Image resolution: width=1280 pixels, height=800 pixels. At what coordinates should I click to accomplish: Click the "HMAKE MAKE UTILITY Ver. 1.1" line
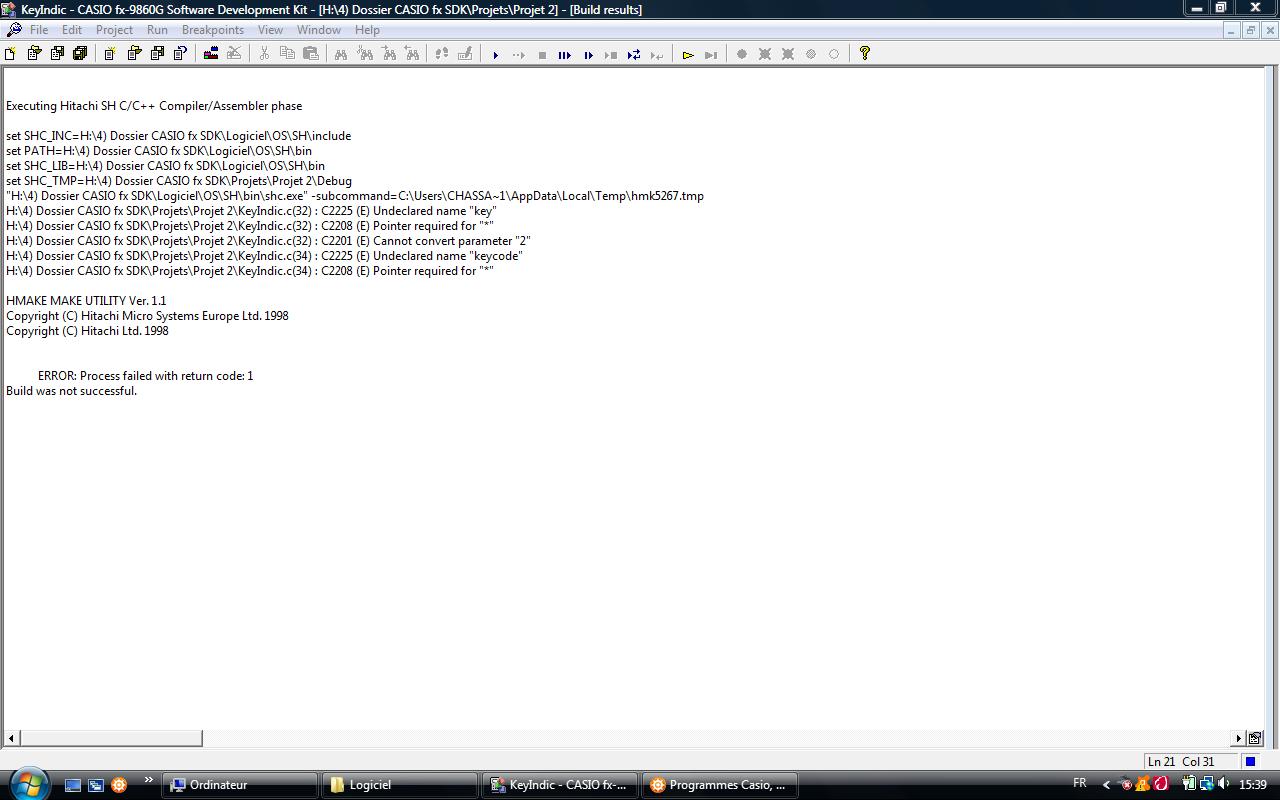[x=86, y=301]
